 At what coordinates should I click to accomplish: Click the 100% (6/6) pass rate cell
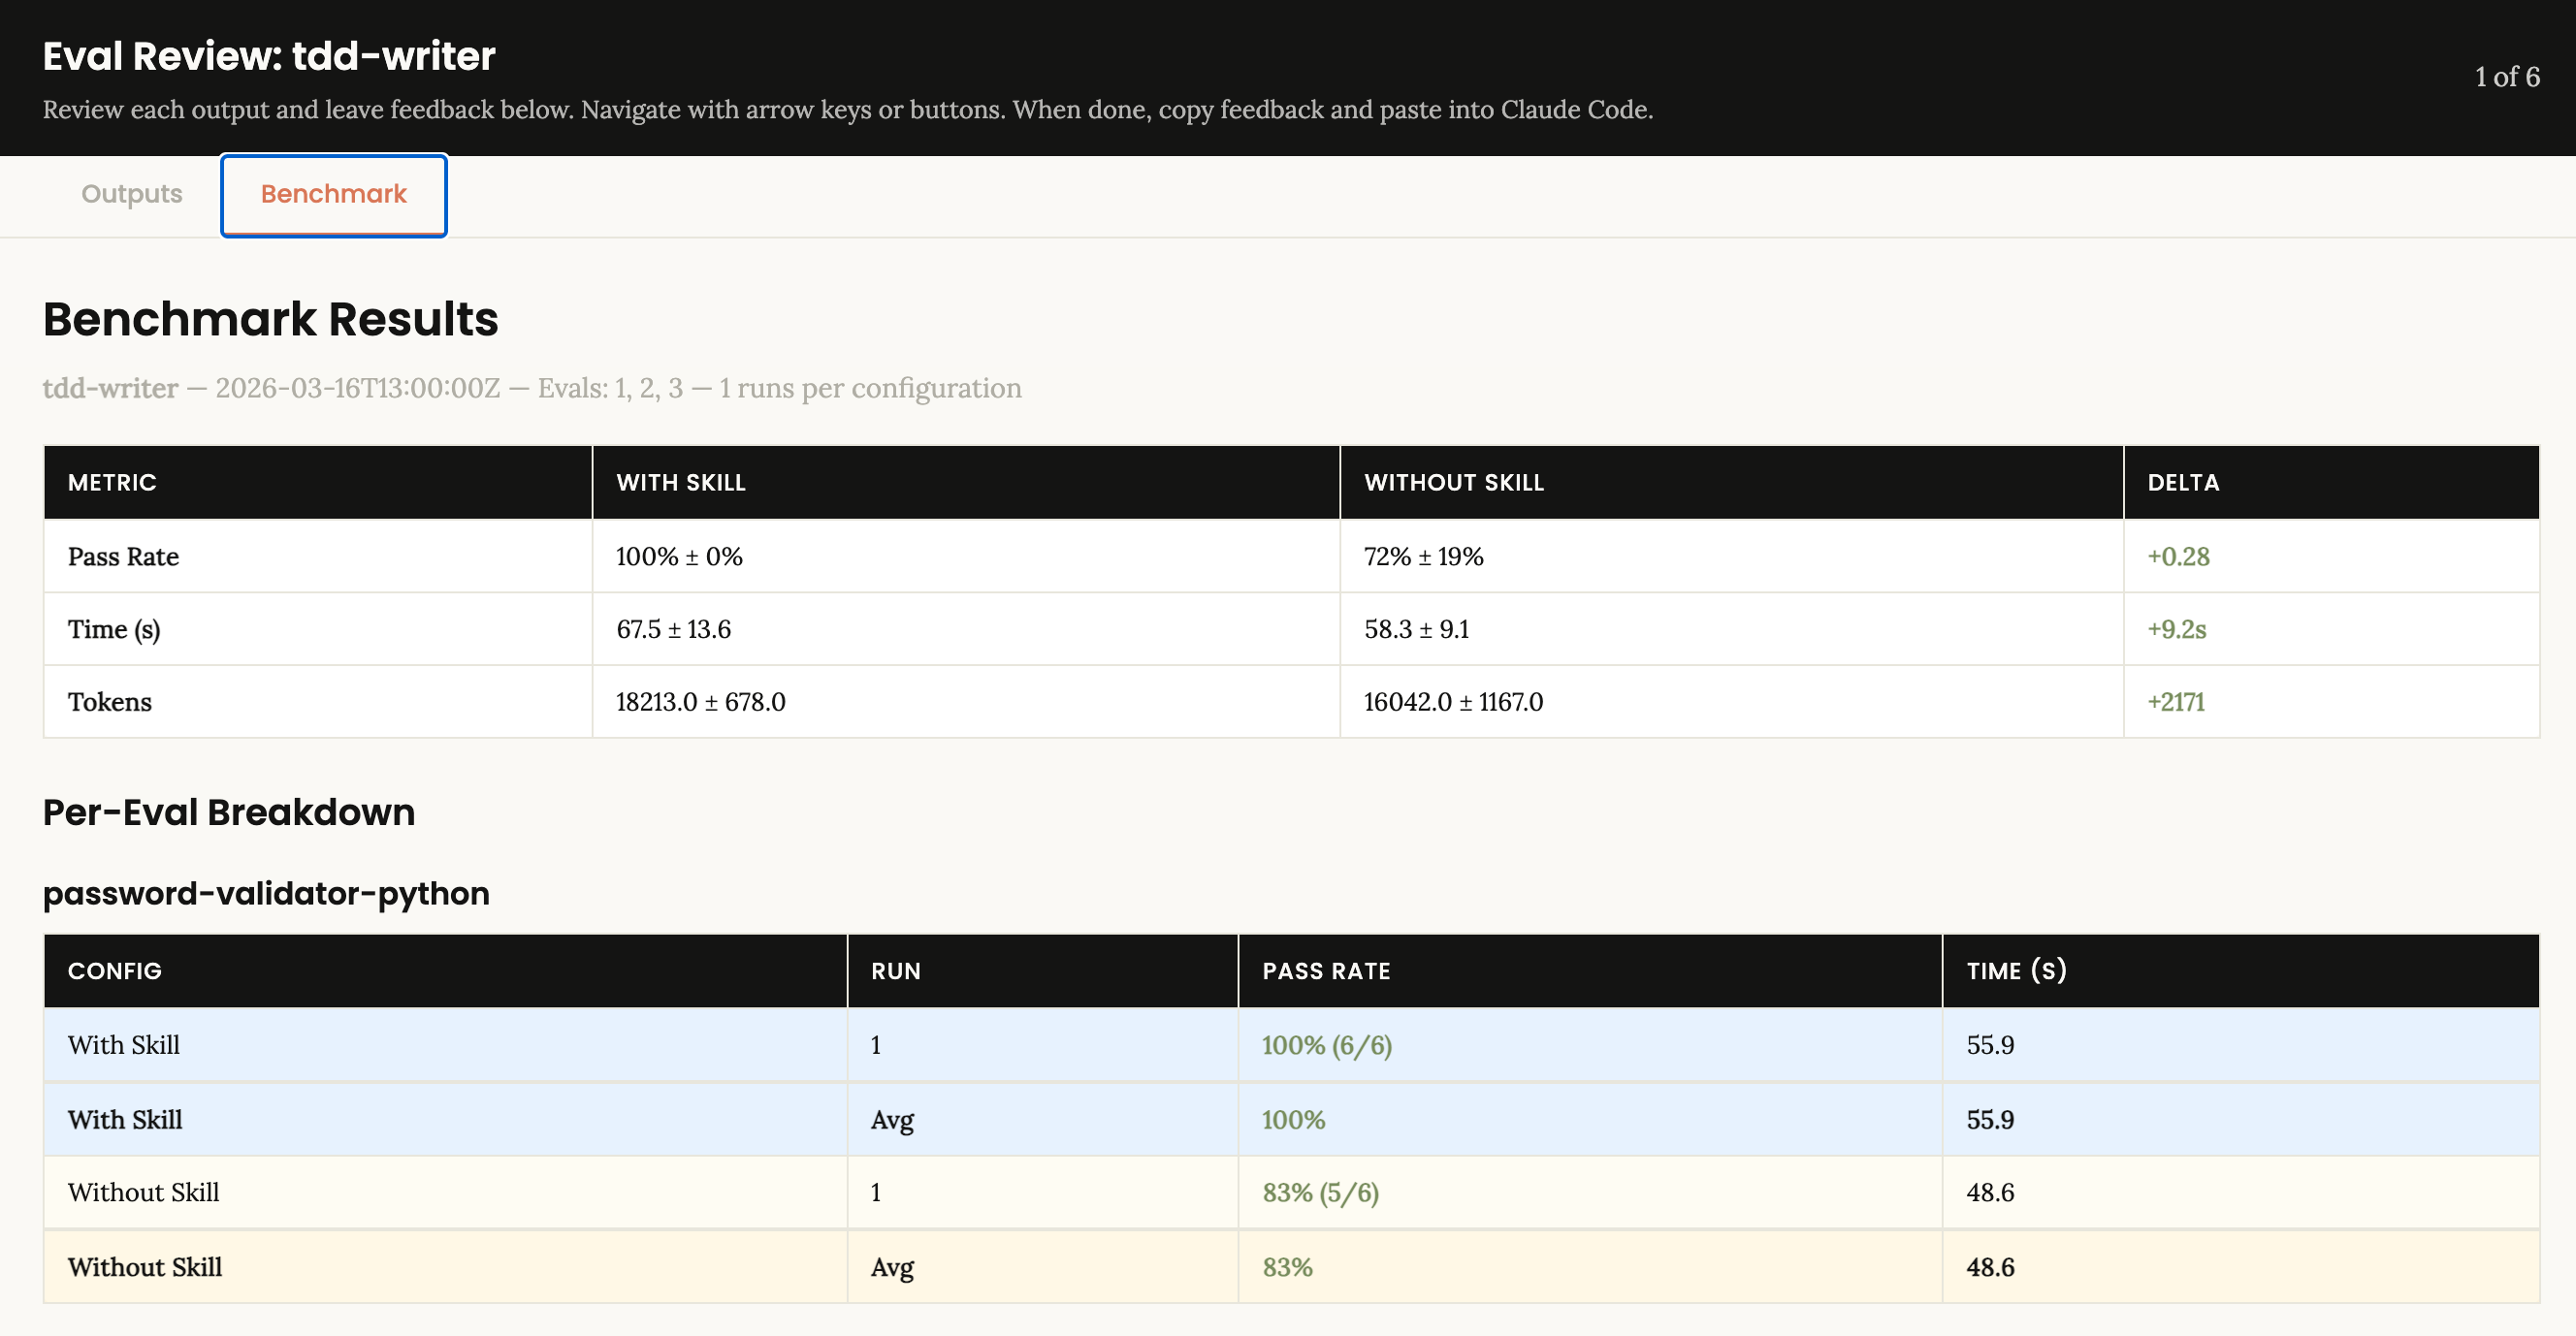1326,1045
